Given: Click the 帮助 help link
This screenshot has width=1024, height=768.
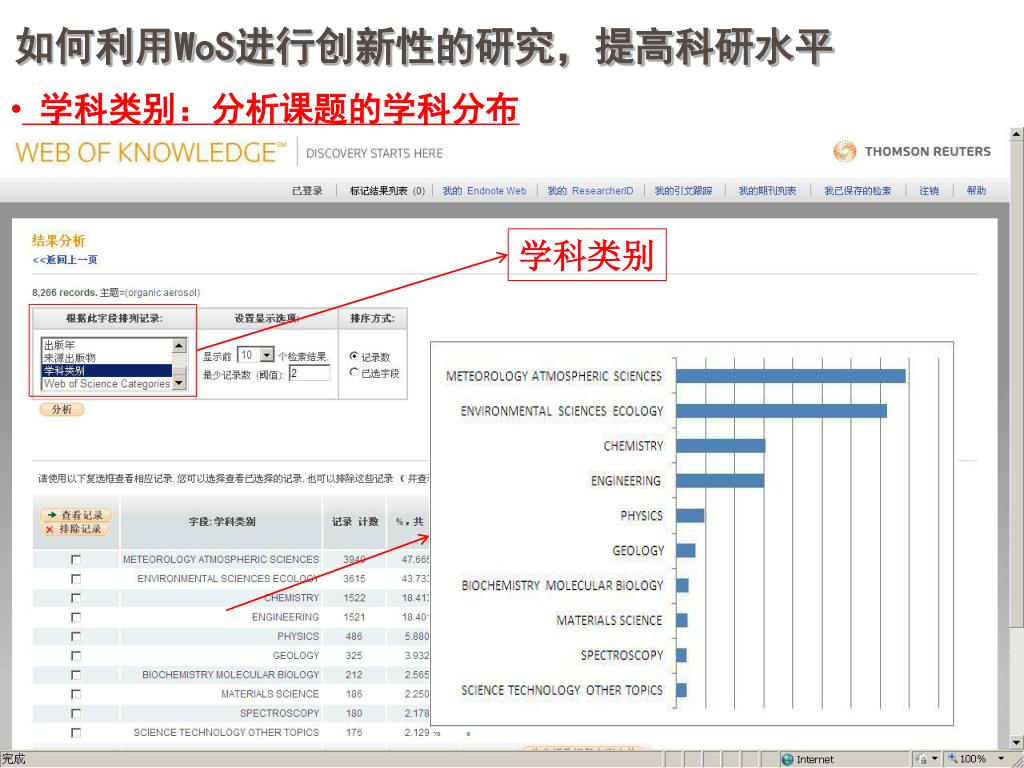Looking at the screenshot, I should [976, 191].
